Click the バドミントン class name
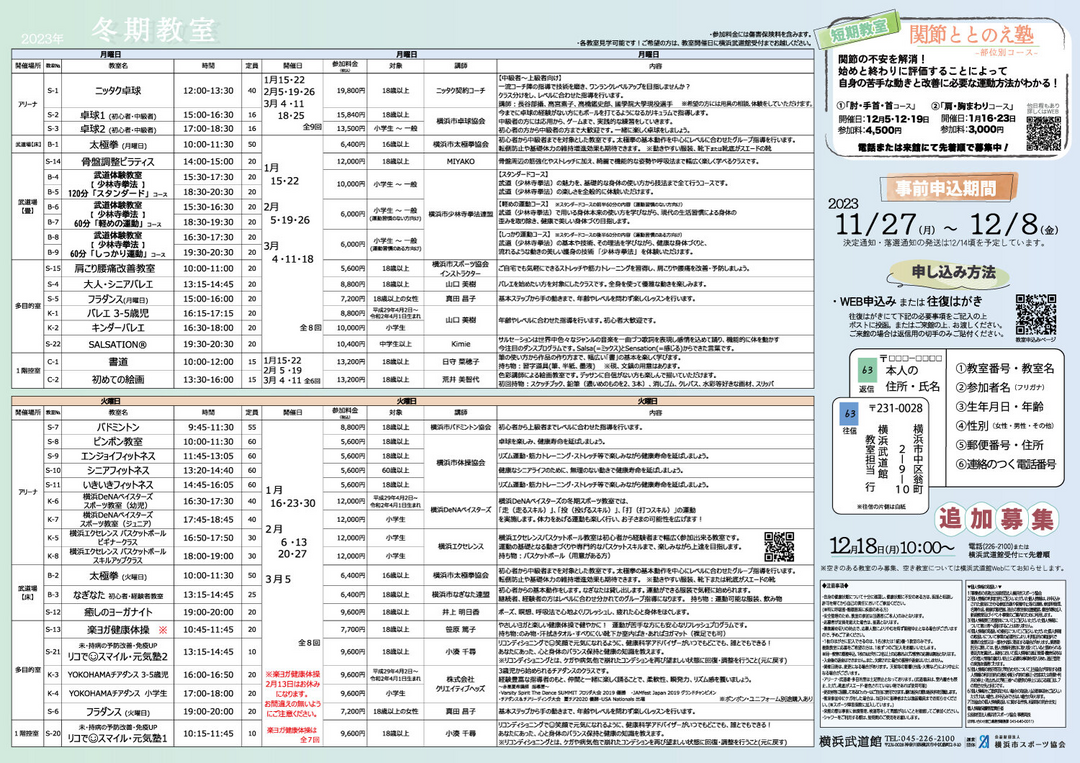This screenshot has height=763, width=1080. pos(118,428)
